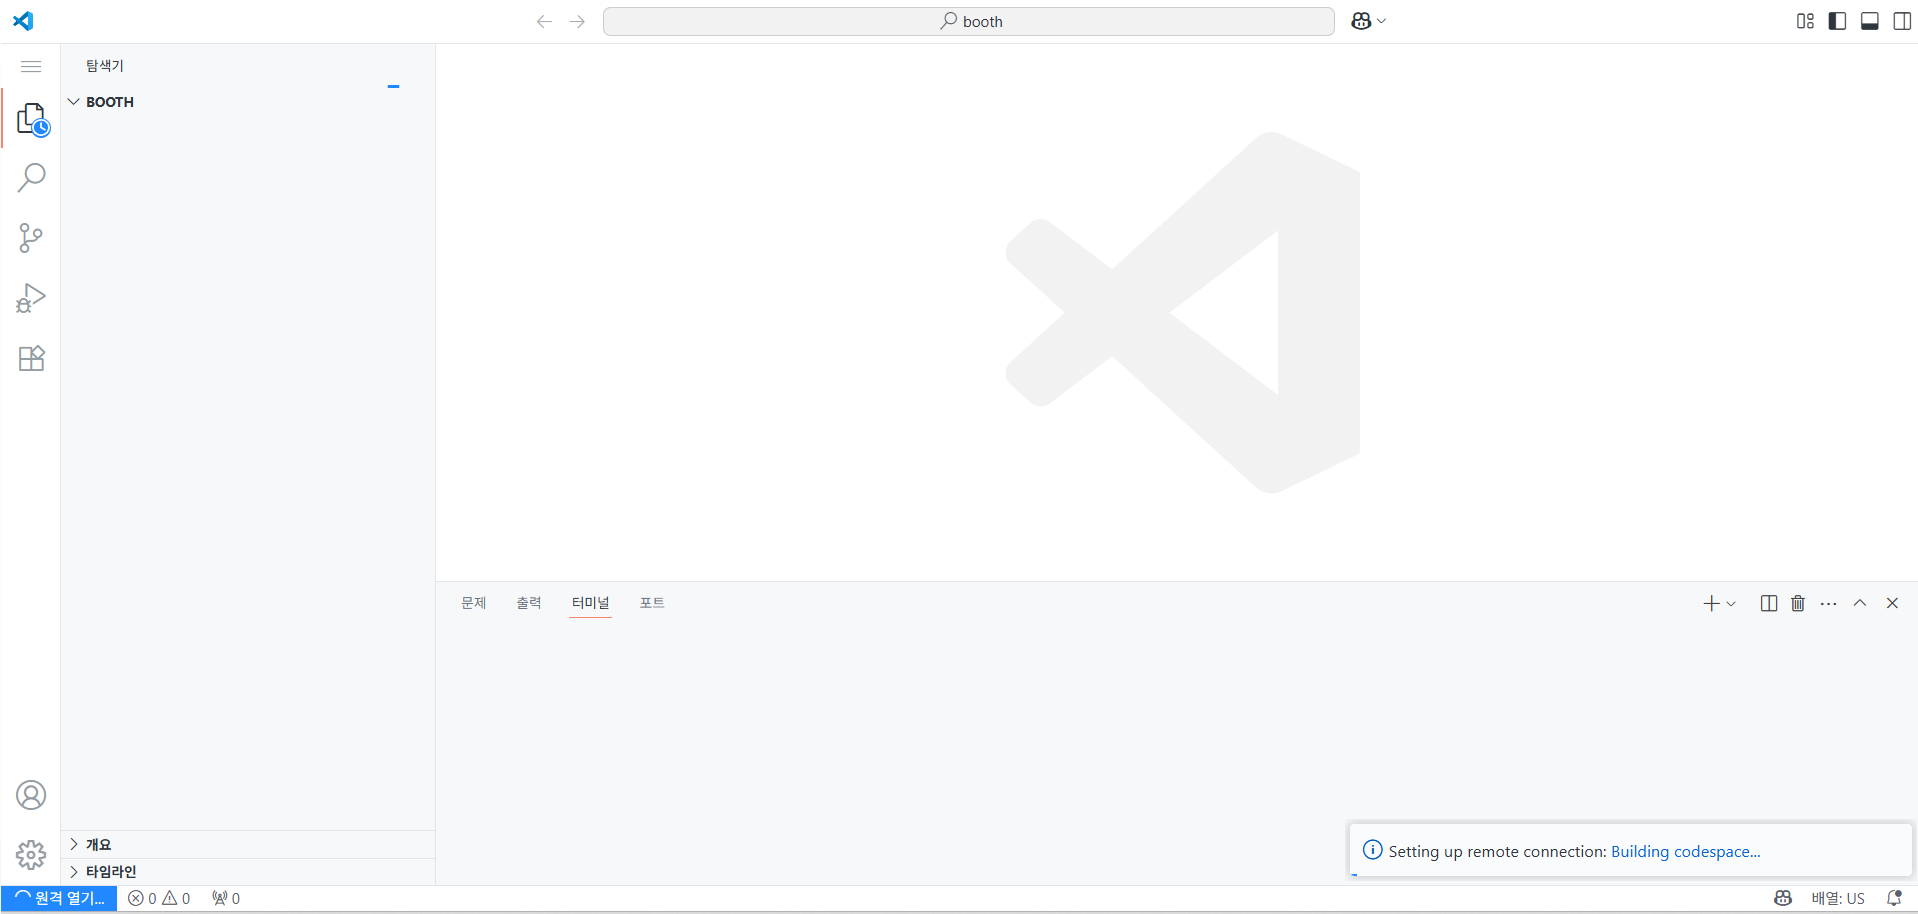Click the VS Code logo icon

click(x=23, y=21)
